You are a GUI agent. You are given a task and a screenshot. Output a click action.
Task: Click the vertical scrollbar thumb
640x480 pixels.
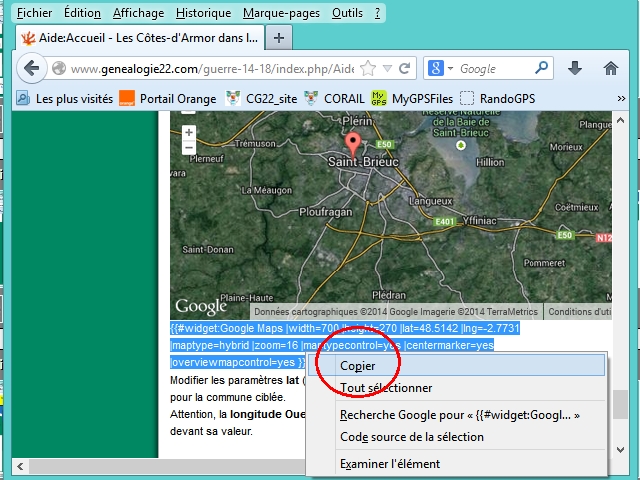coord(620,404)
